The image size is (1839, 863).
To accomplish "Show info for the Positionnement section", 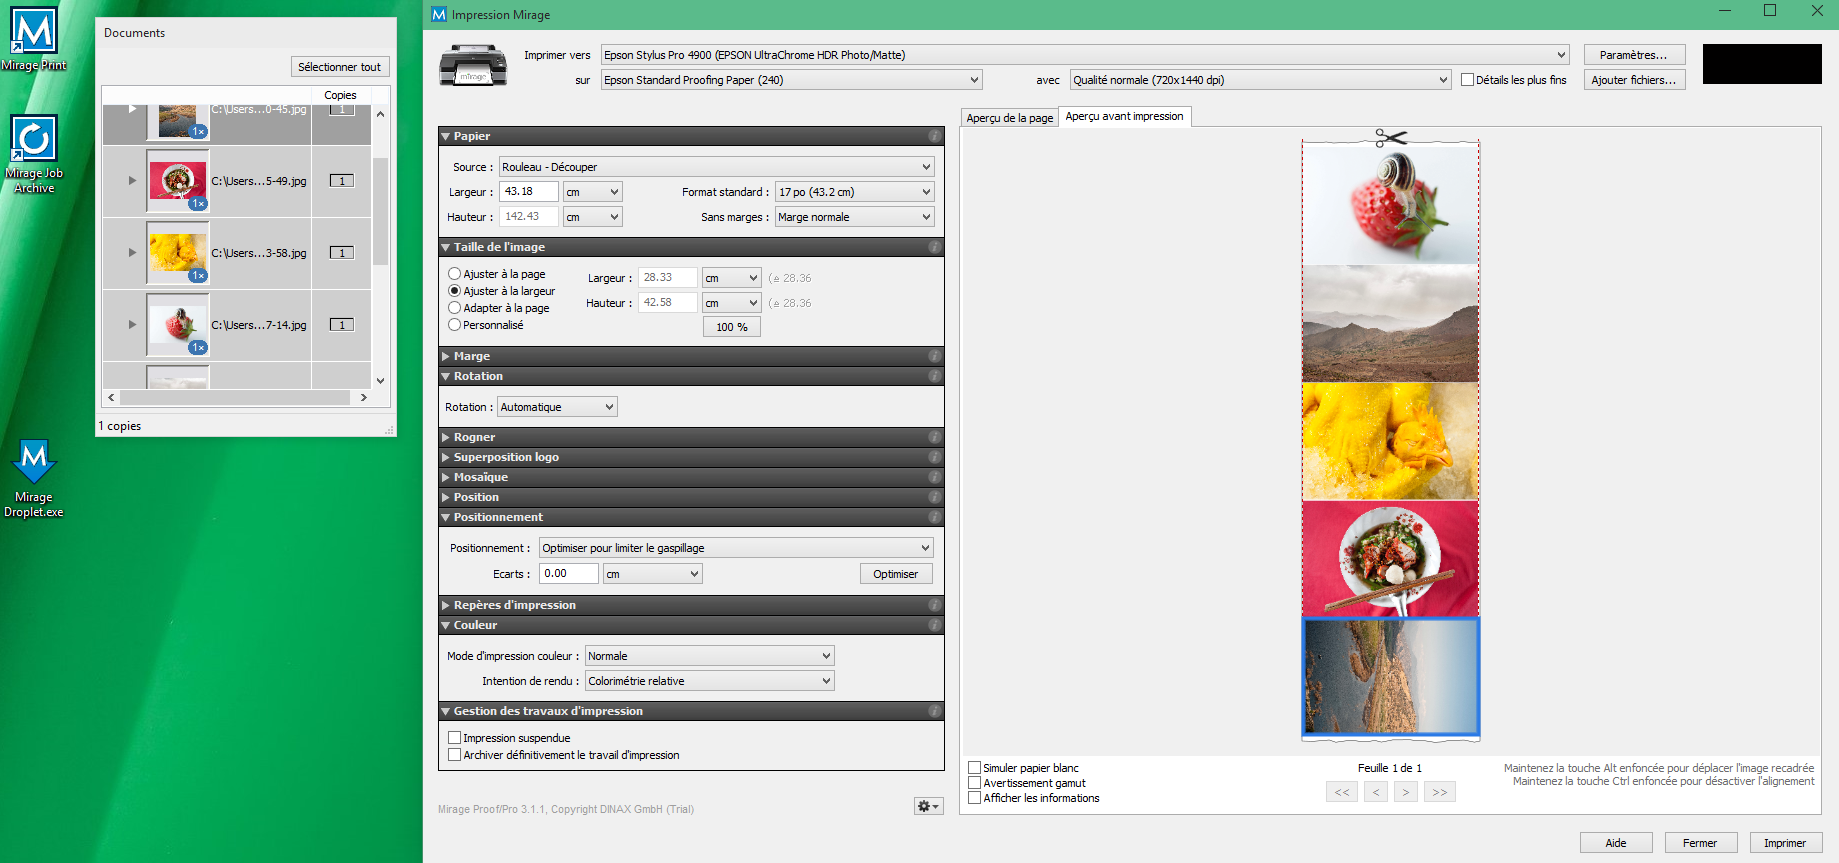I will point(934,517).
